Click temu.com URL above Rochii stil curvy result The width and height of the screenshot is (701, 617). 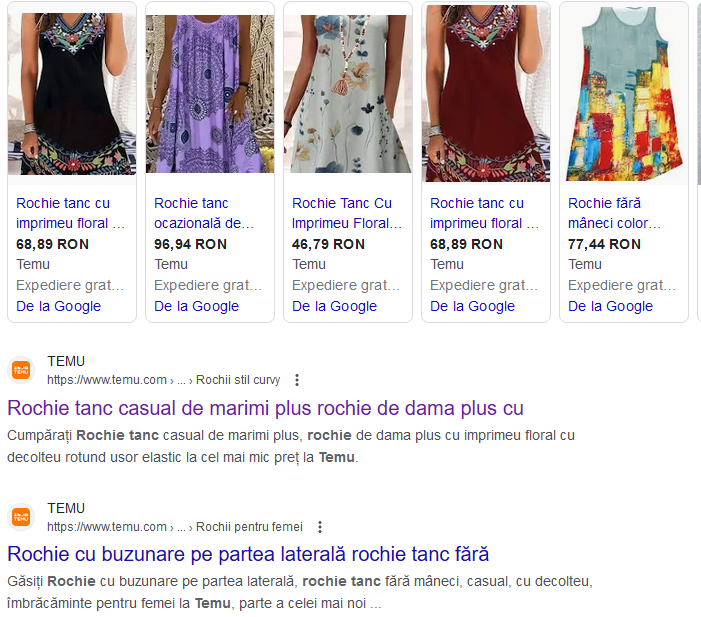(x=107, y=380)
